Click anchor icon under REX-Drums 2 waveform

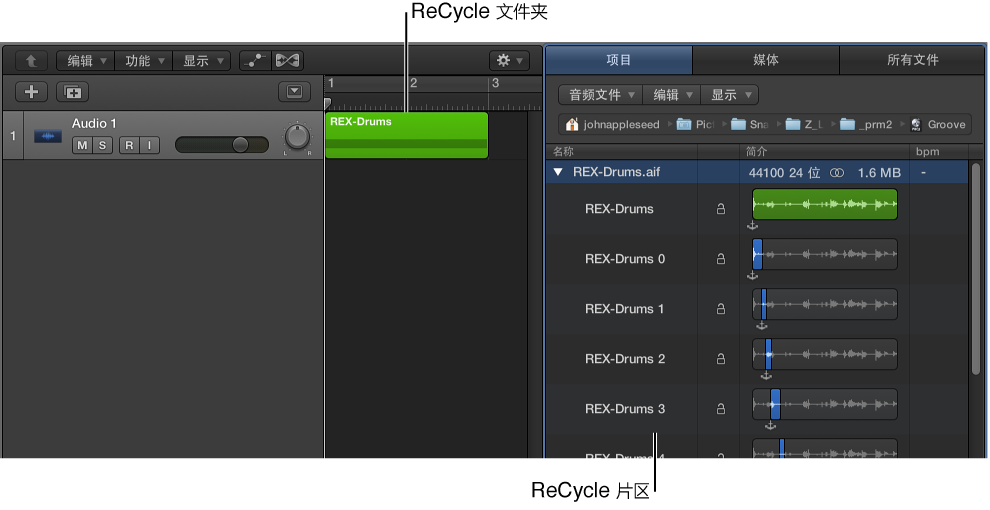pos(766,375)
